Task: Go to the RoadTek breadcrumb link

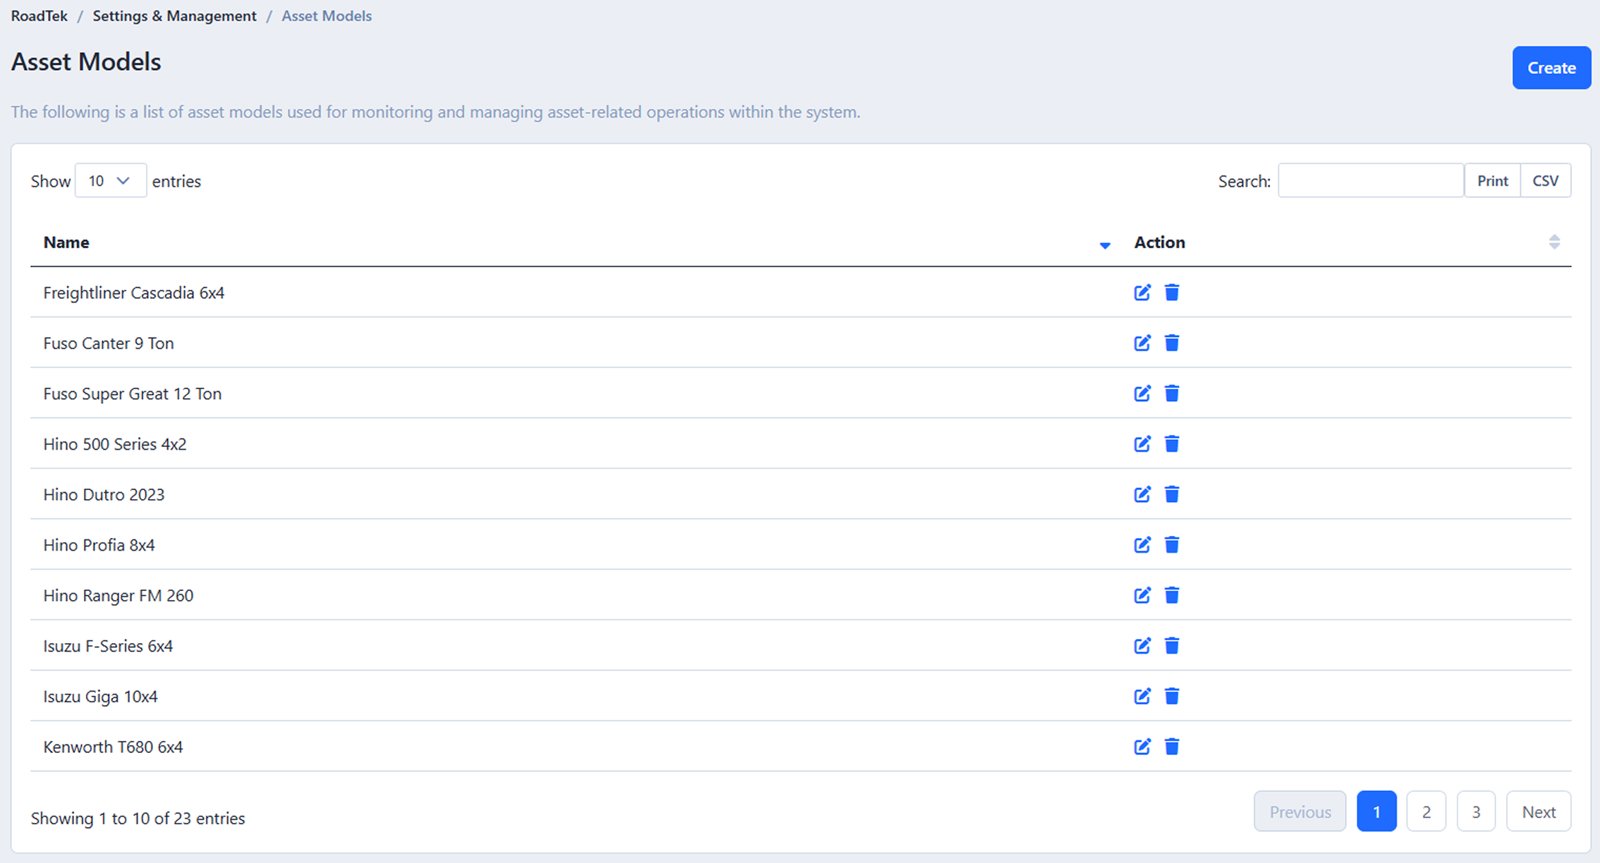Action: pyautogui.click(x=39, y=16)
